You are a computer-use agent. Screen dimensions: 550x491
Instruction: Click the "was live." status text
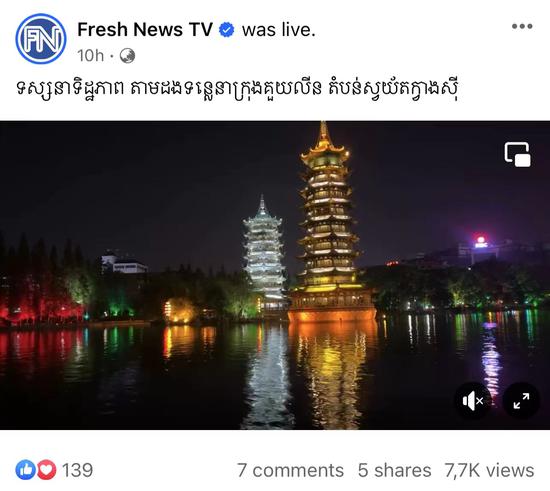pos(279,30)
